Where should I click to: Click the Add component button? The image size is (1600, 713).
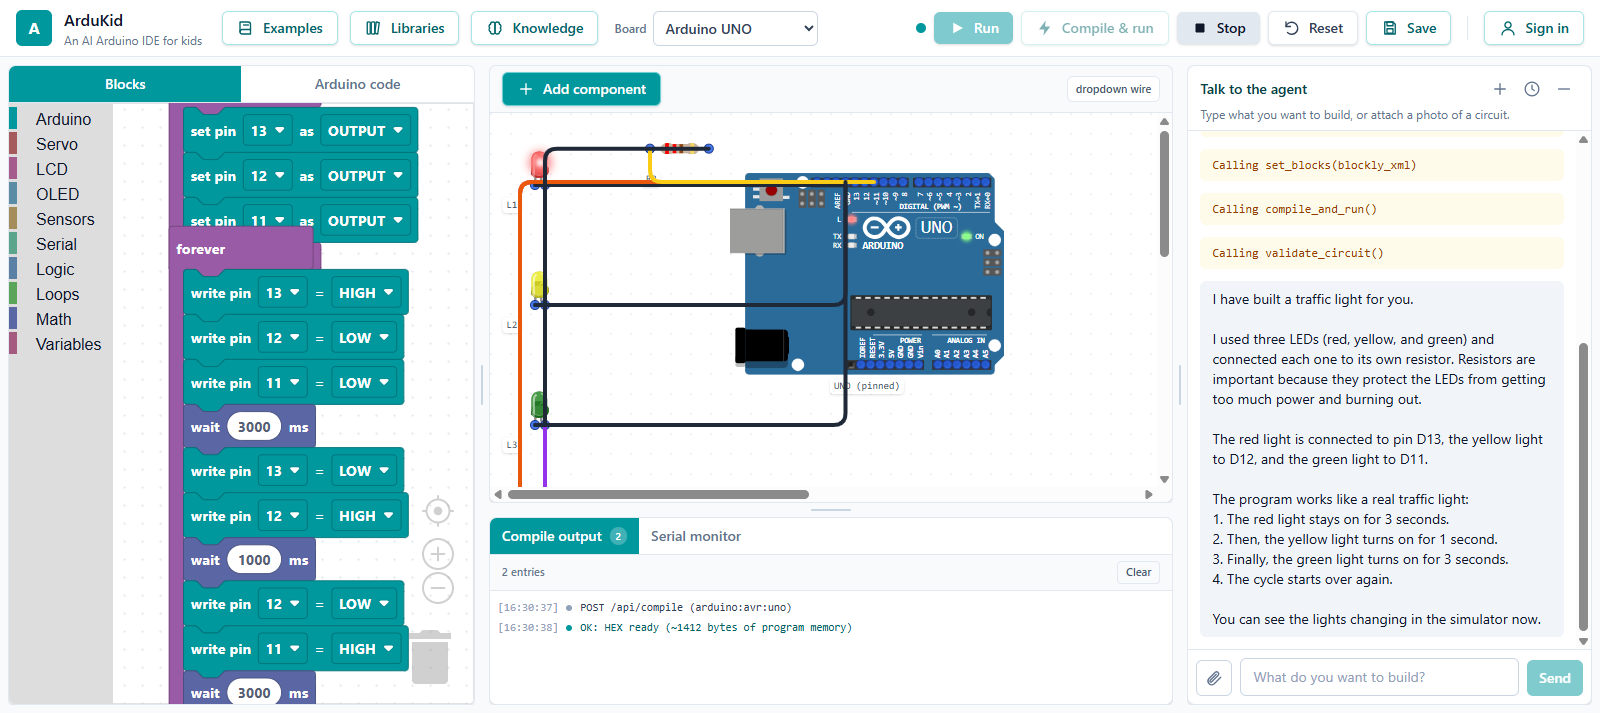pos(581,89)
